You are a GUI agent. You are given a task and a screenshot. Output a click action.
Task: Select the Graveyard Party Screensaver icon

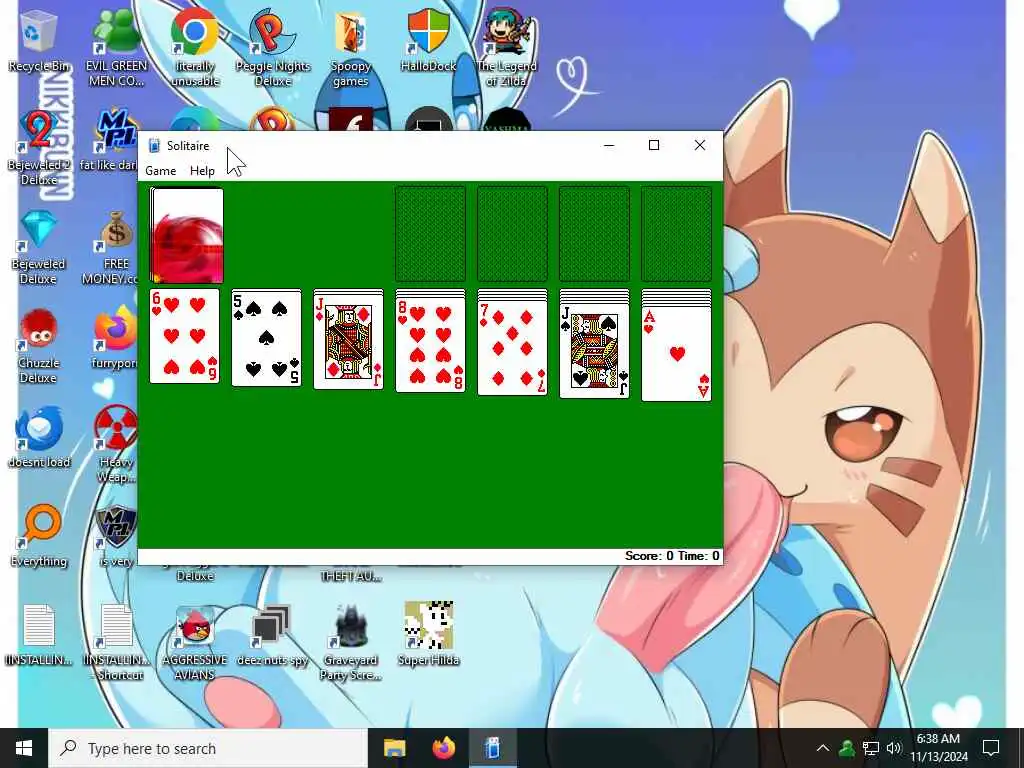[351, 643]
